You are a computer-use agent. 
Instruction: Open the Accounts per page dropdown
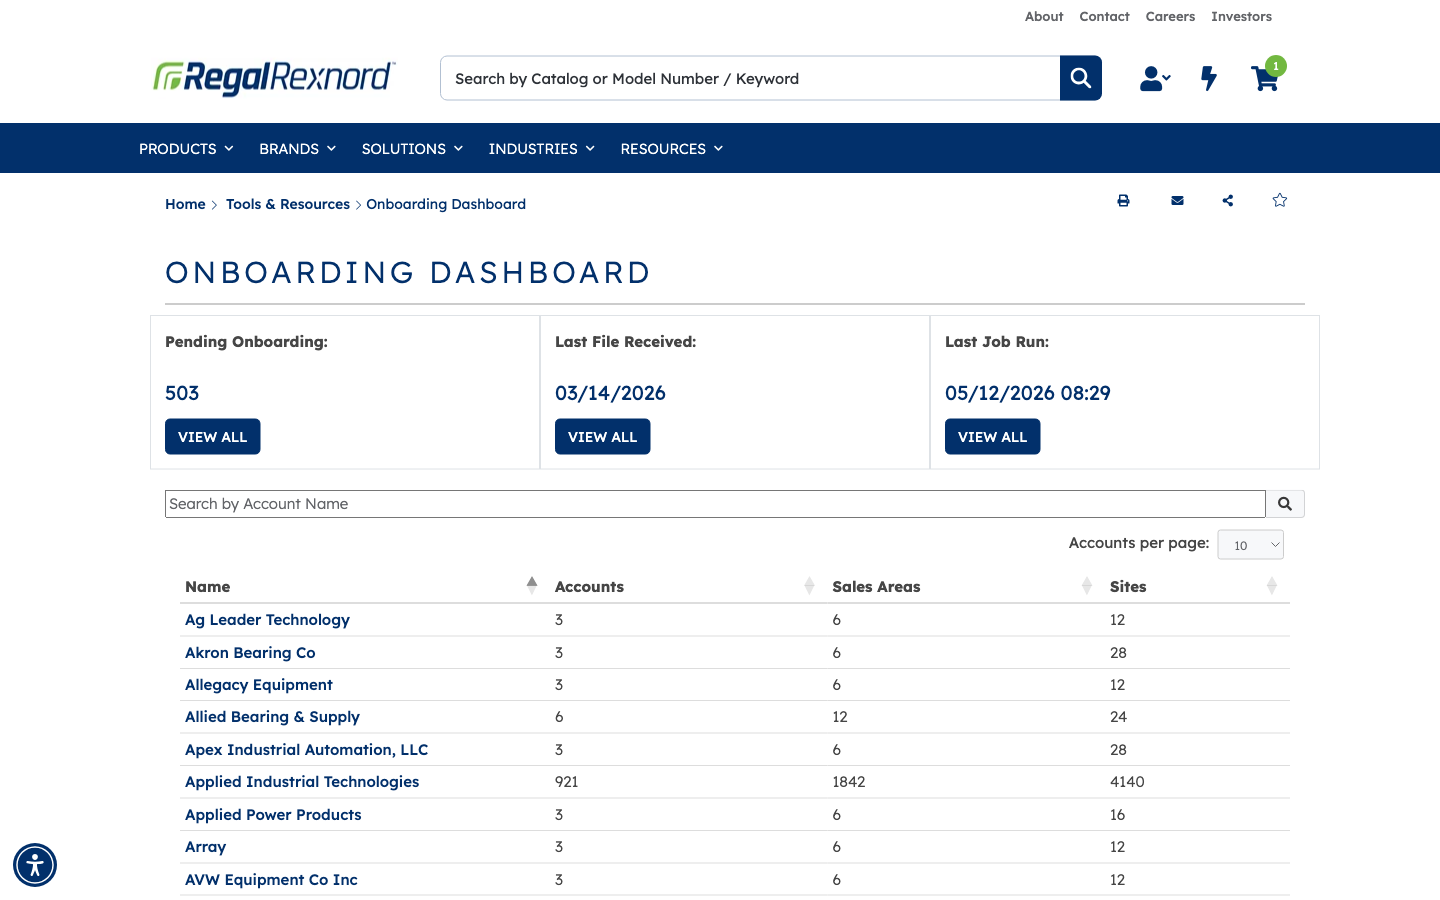click(x=1250, y=545)
